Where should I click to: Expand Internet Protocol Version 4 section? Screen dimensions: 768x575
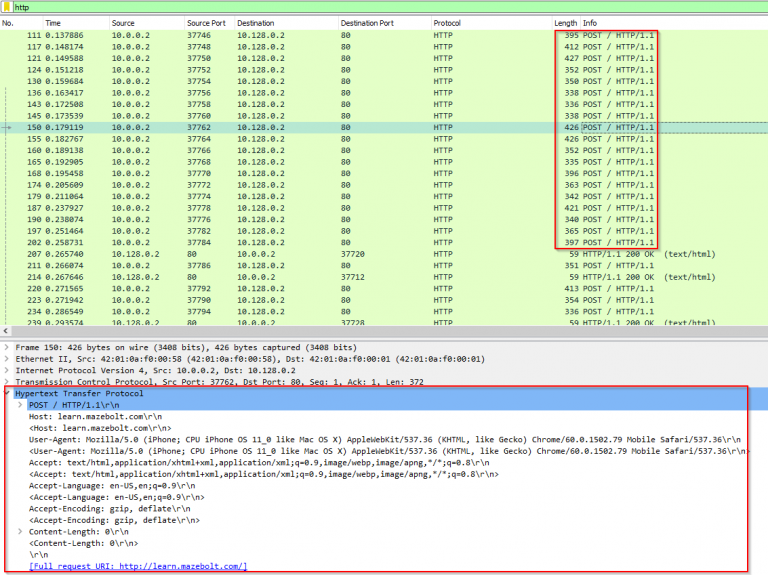(x=7, y=370)
